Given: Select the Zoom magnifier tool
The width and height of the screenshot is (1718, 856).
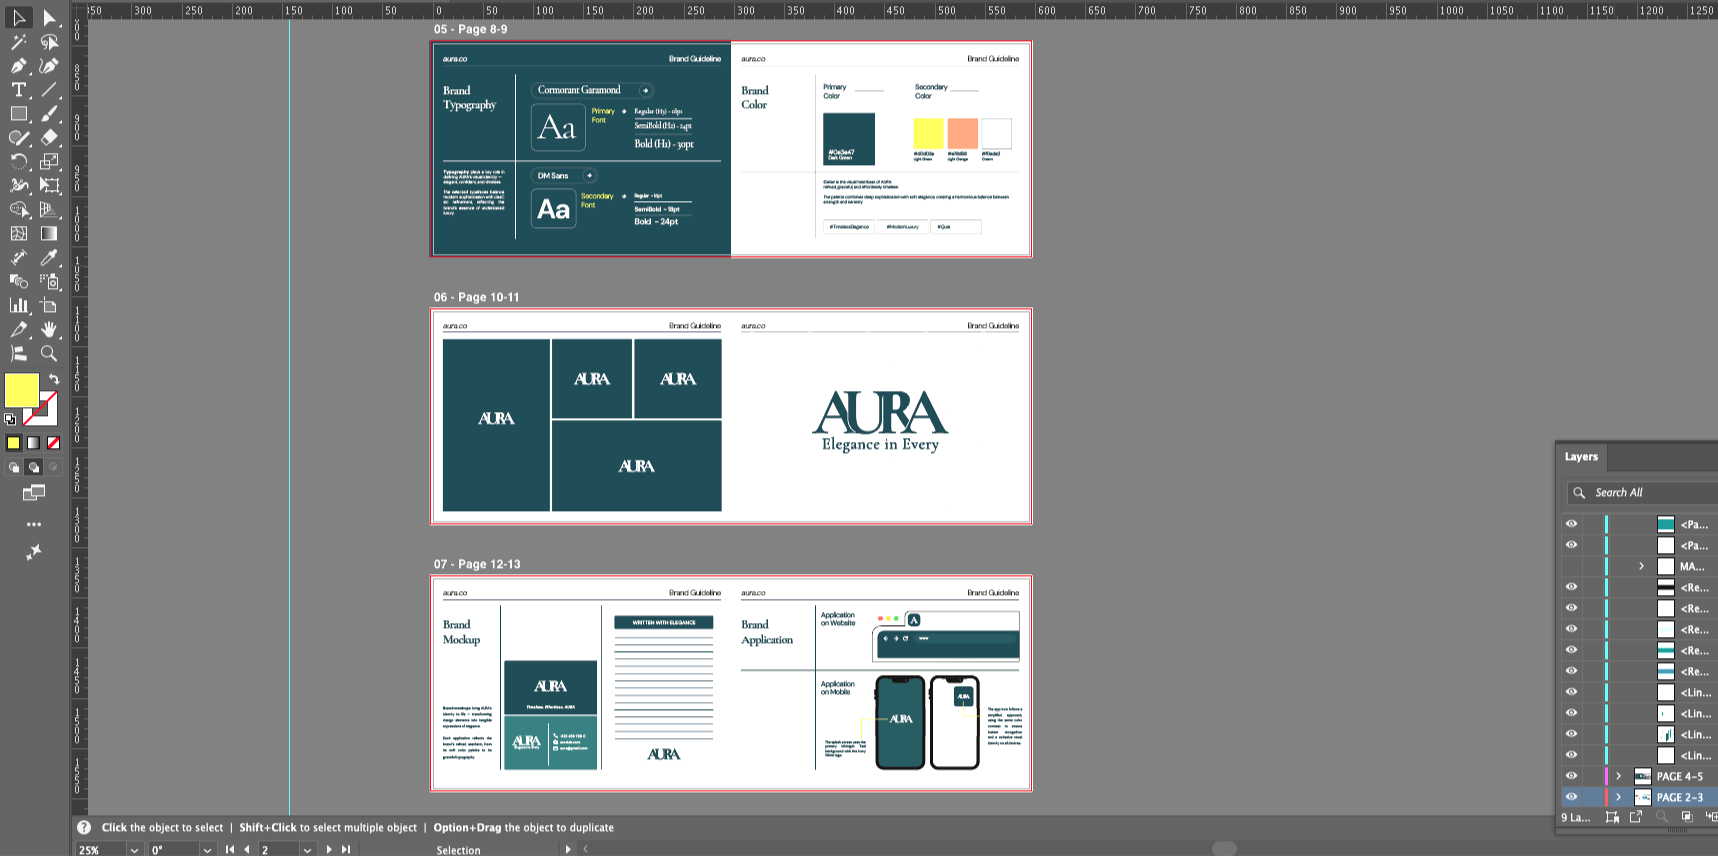Looking at the screenshot, I should coord(49,354).
